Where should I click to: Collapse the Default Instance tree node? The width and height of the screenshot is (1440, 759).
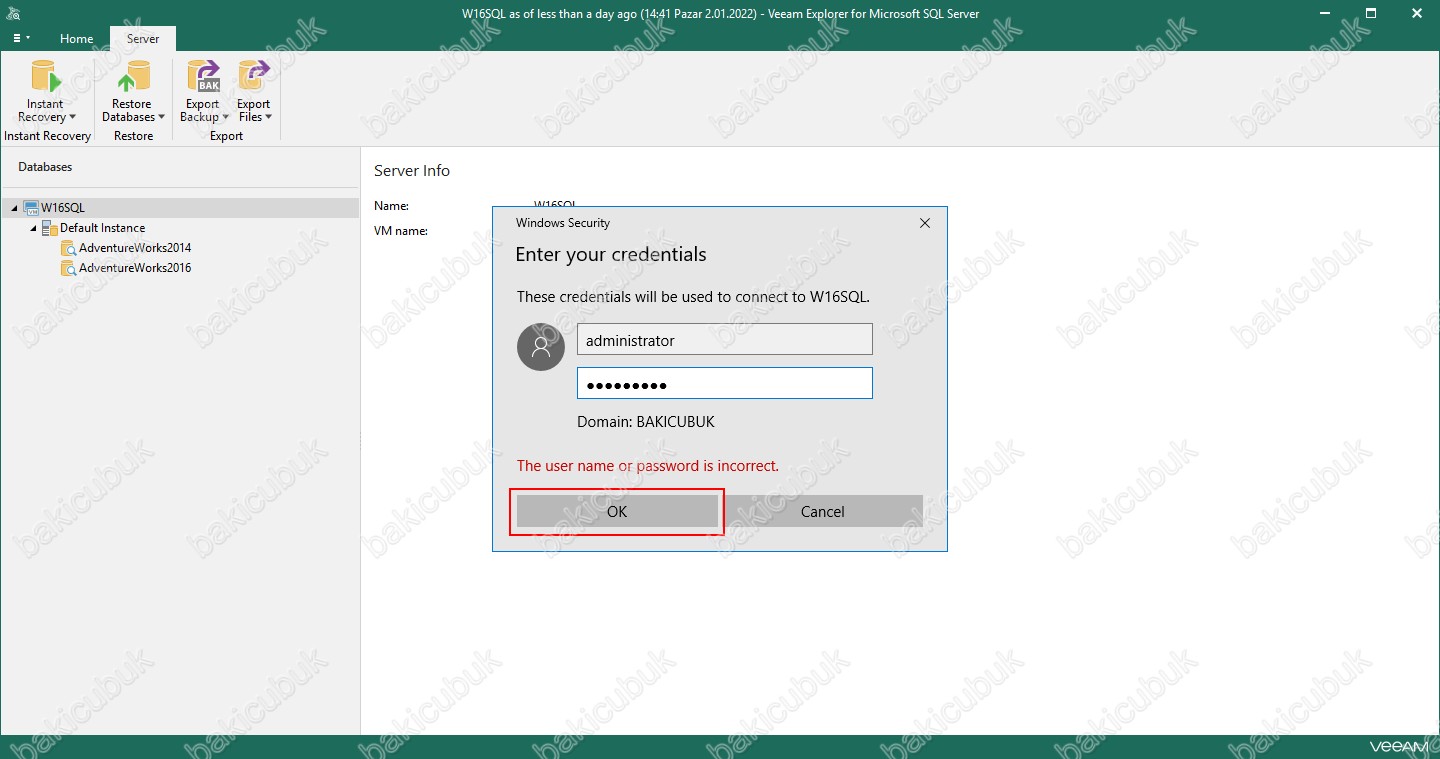[x=33, y=228]
